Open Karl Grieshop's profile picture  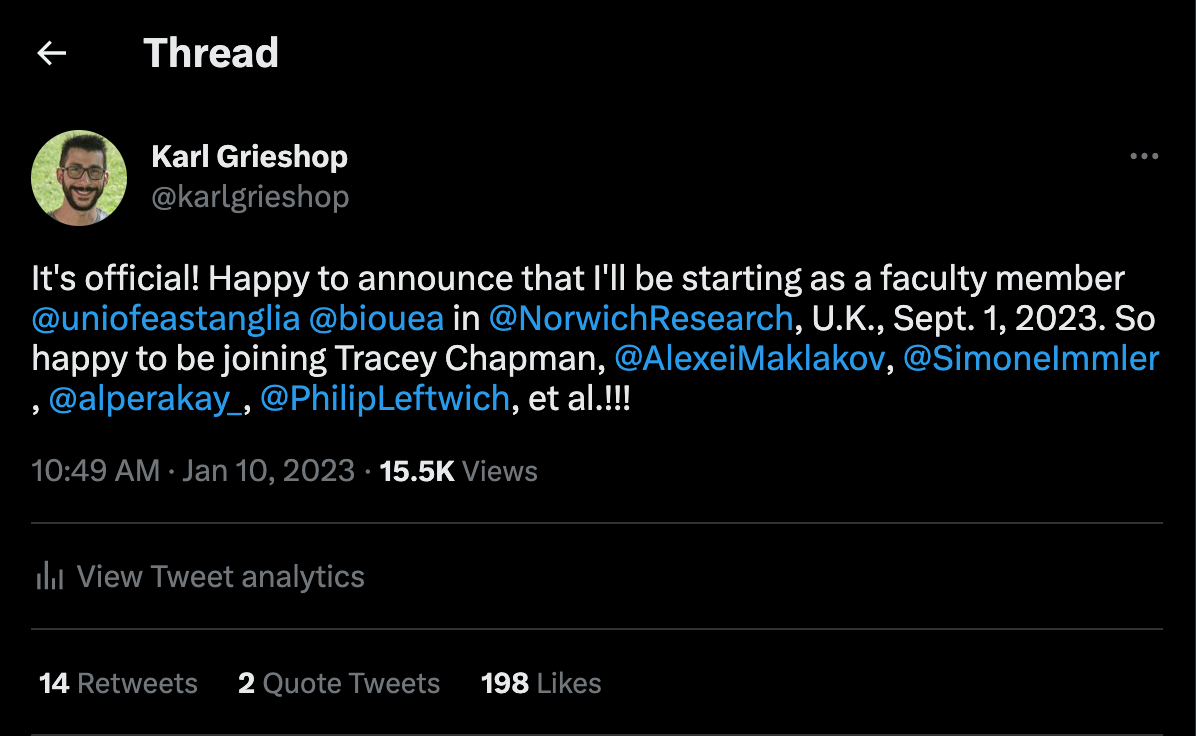(79, 178)
